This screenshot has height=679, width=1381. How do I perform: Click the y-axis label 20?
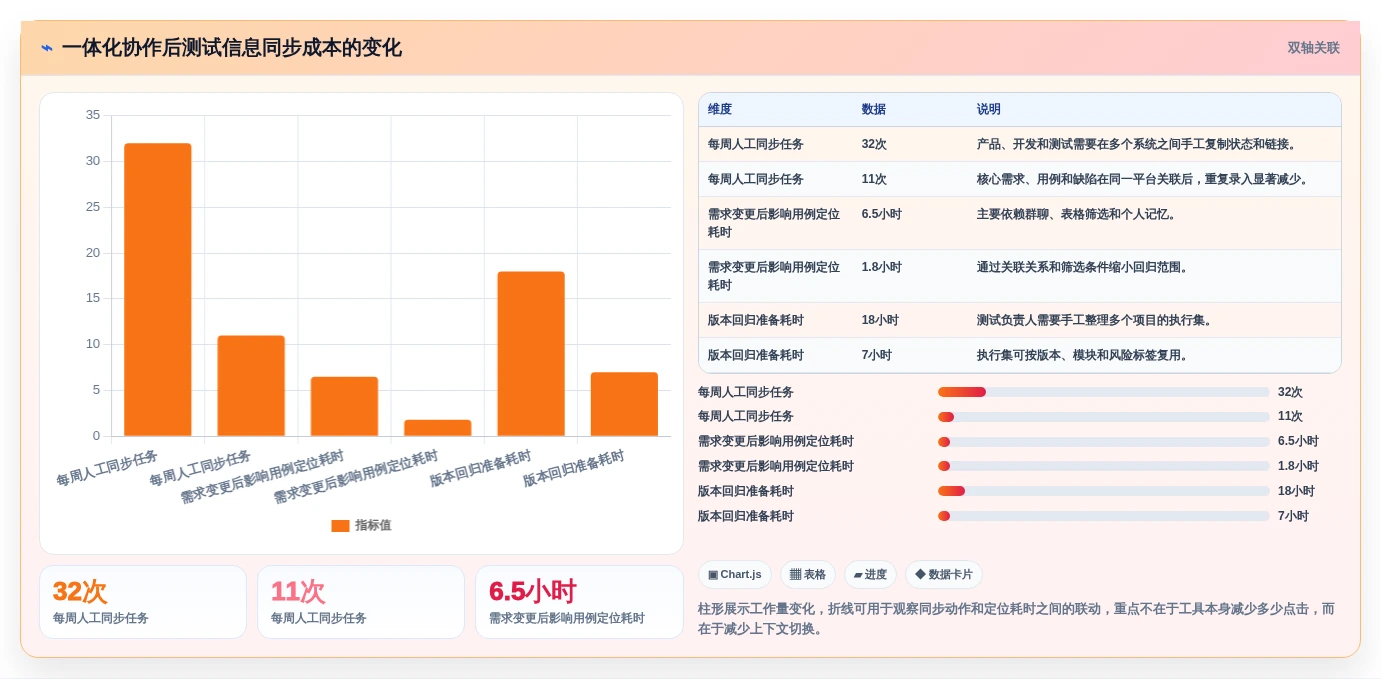tap(93, 253)
